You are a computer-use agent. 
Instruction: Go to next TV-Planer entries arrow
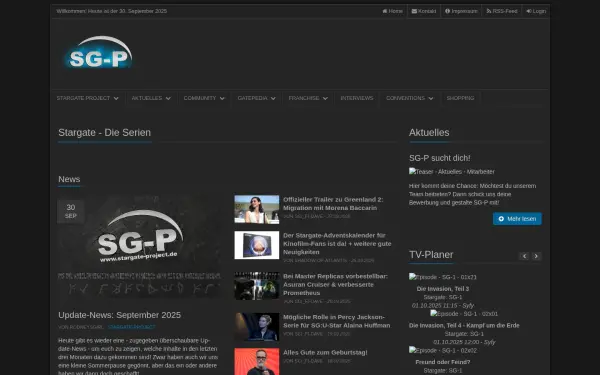tap(536, 256)
